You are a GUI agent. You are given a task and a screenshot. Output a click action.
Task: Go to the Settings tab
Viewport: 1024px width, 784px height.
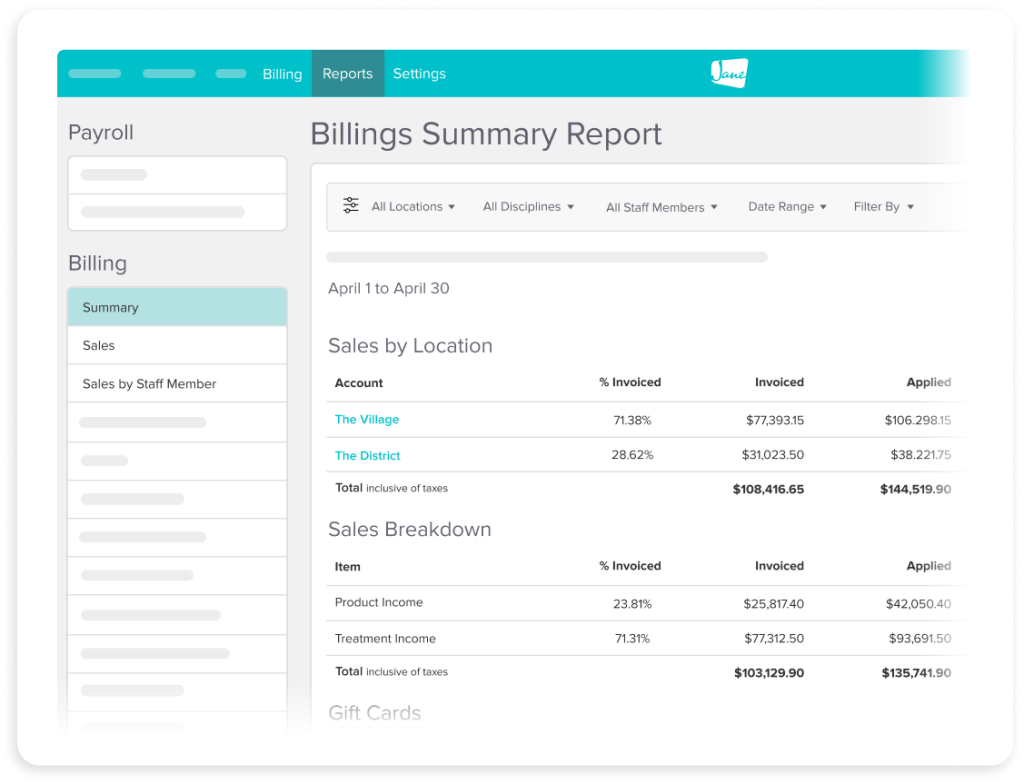tap(419, 74)
